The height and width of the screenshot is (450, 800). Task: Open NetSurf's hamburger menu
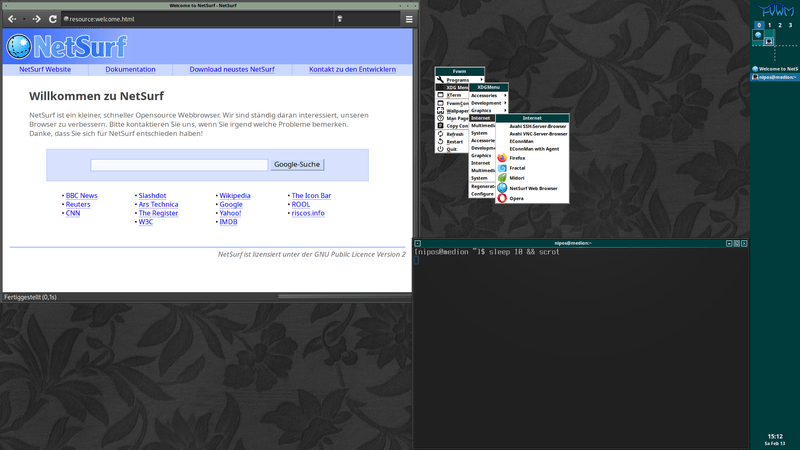tap(409, 19)
